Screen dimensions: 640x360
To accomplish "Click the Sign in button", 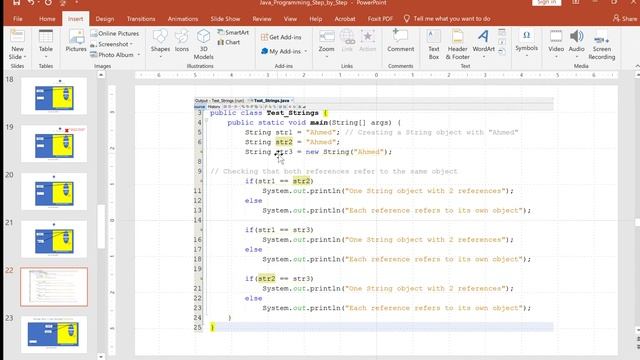I will (x=547, y=2).
